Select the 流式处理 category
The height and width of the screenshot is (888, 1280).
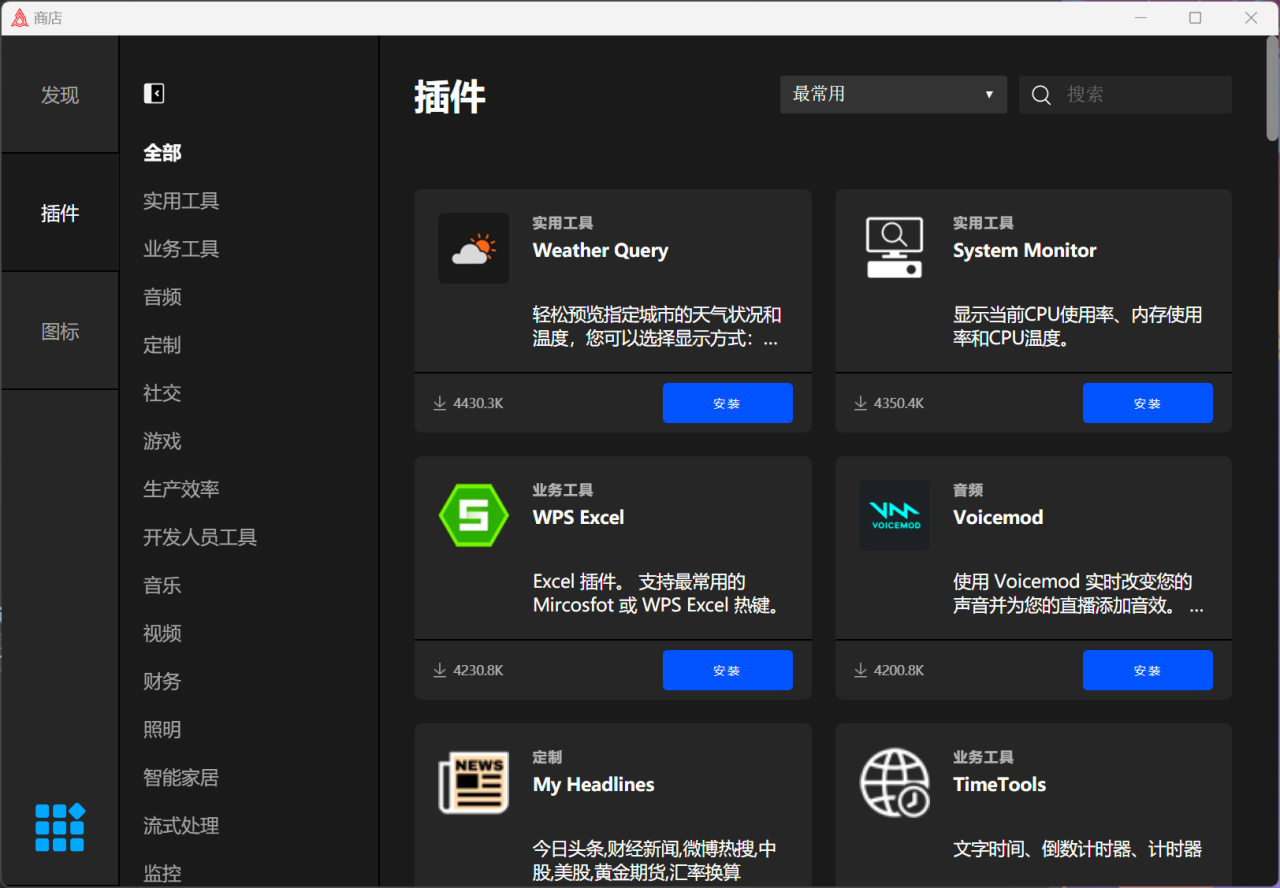point(181,824)
